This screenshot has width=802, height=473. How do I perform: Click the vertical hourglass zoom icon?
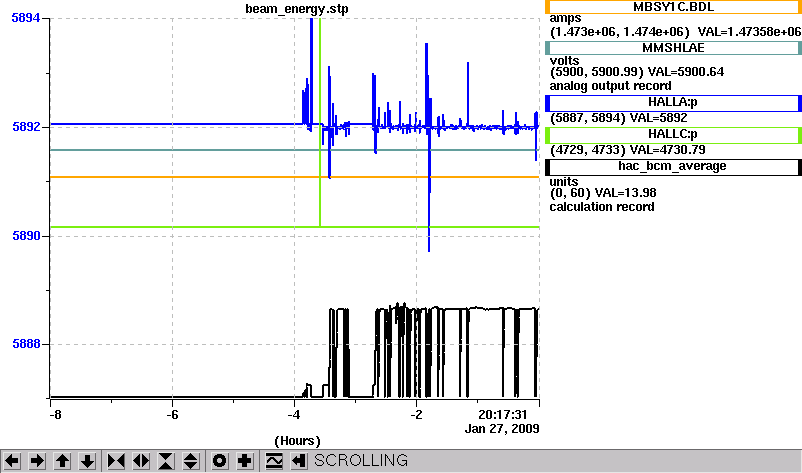click(166, 461)
